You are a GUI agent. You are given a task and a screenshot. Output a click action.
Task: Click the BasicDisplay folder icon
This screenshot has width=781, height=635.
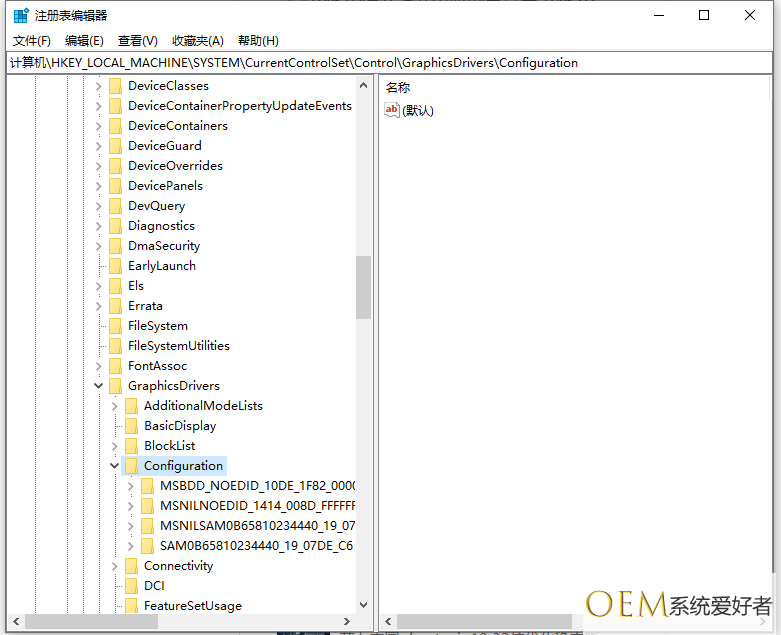tap(131, 426)
